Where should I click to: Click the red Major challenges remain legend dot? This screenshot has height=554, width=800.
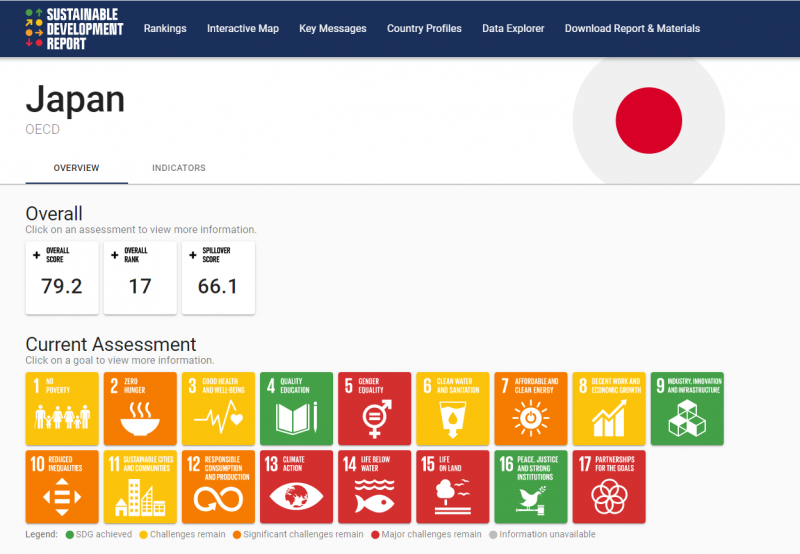coord(375,535)
